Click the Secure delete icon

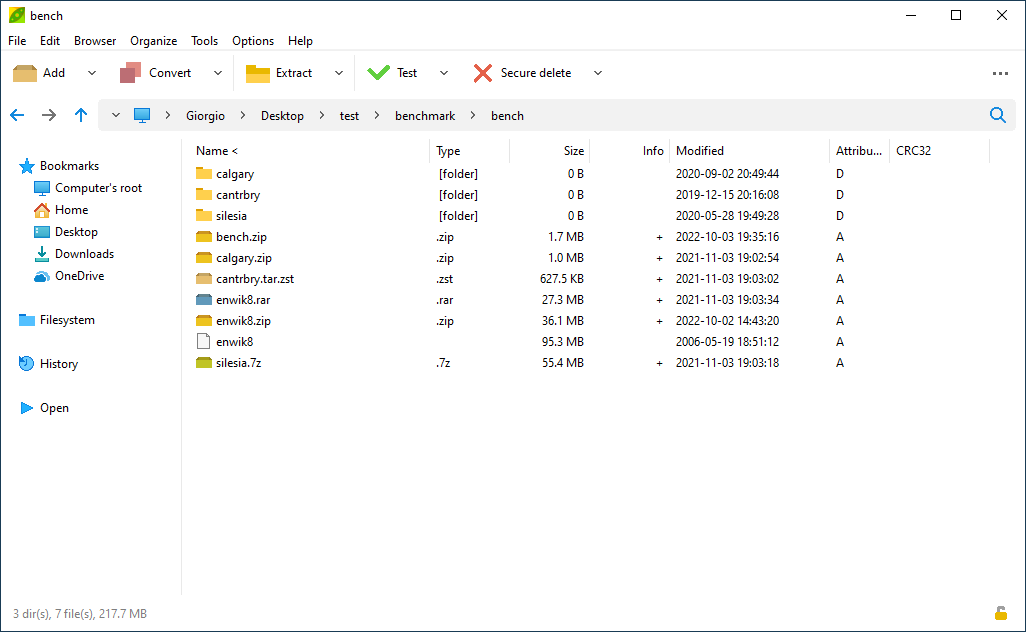tap(485, 72)
